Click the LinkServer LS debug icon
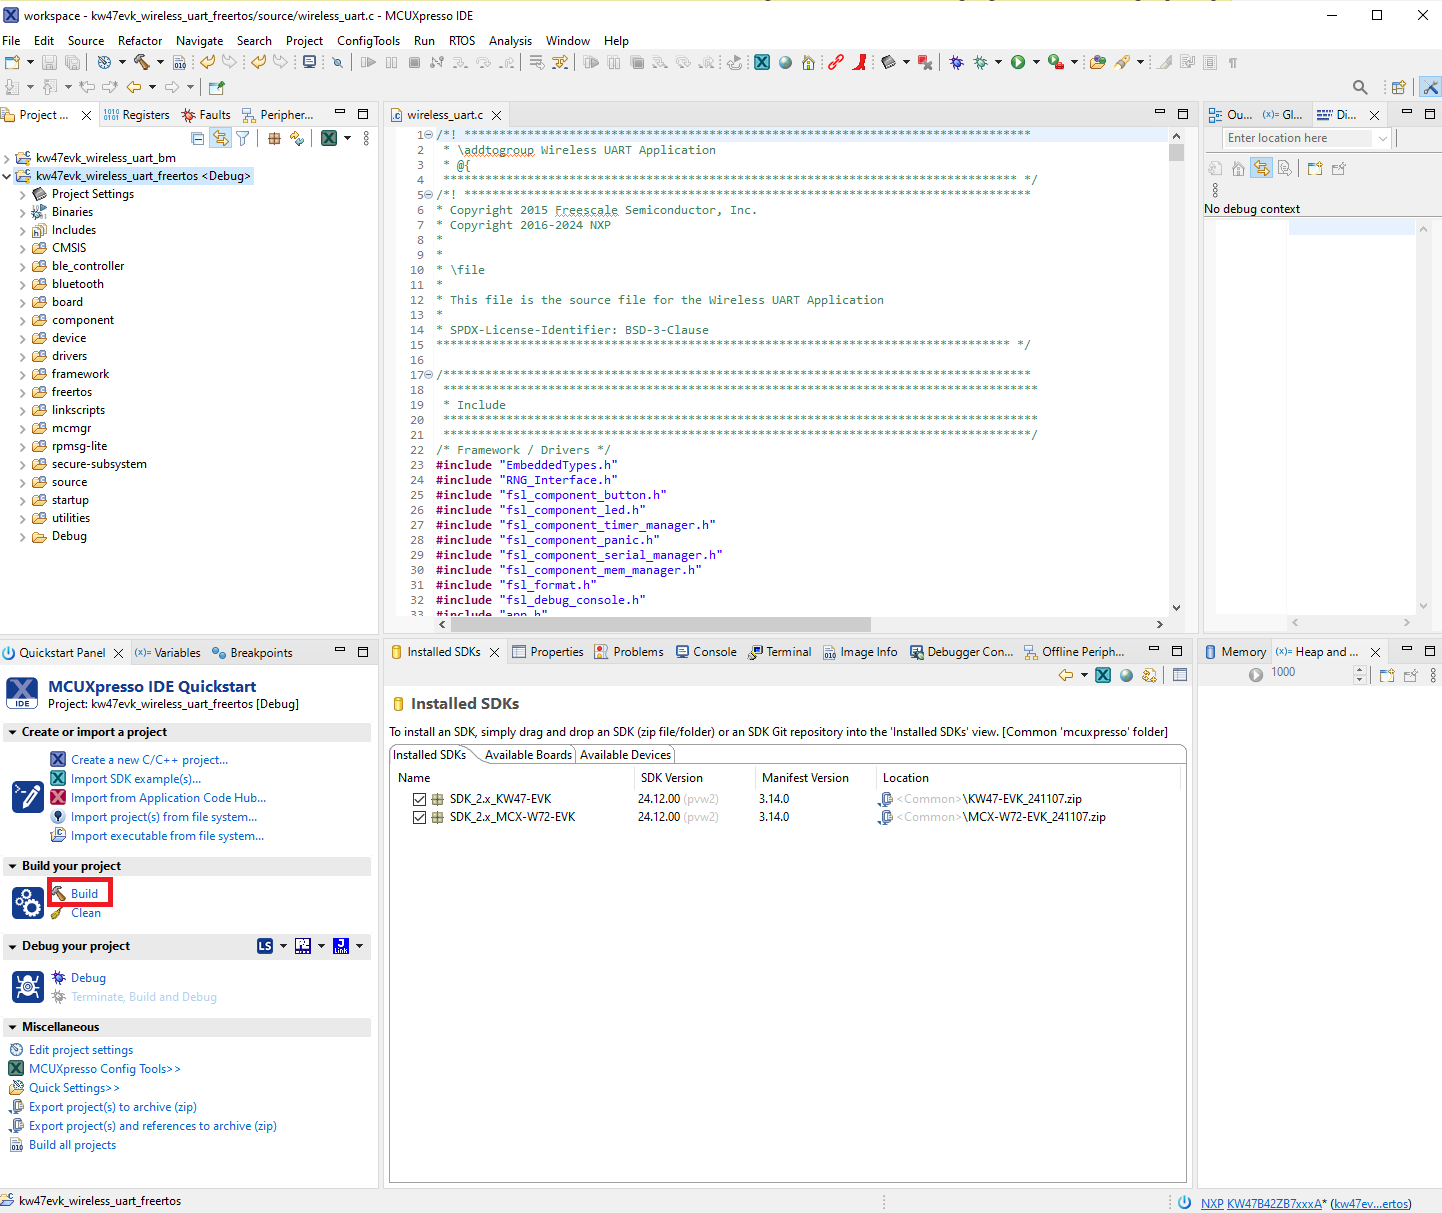Image resolution: width=1442 pixels, height=1213 pixels. (x=265, y=946)
